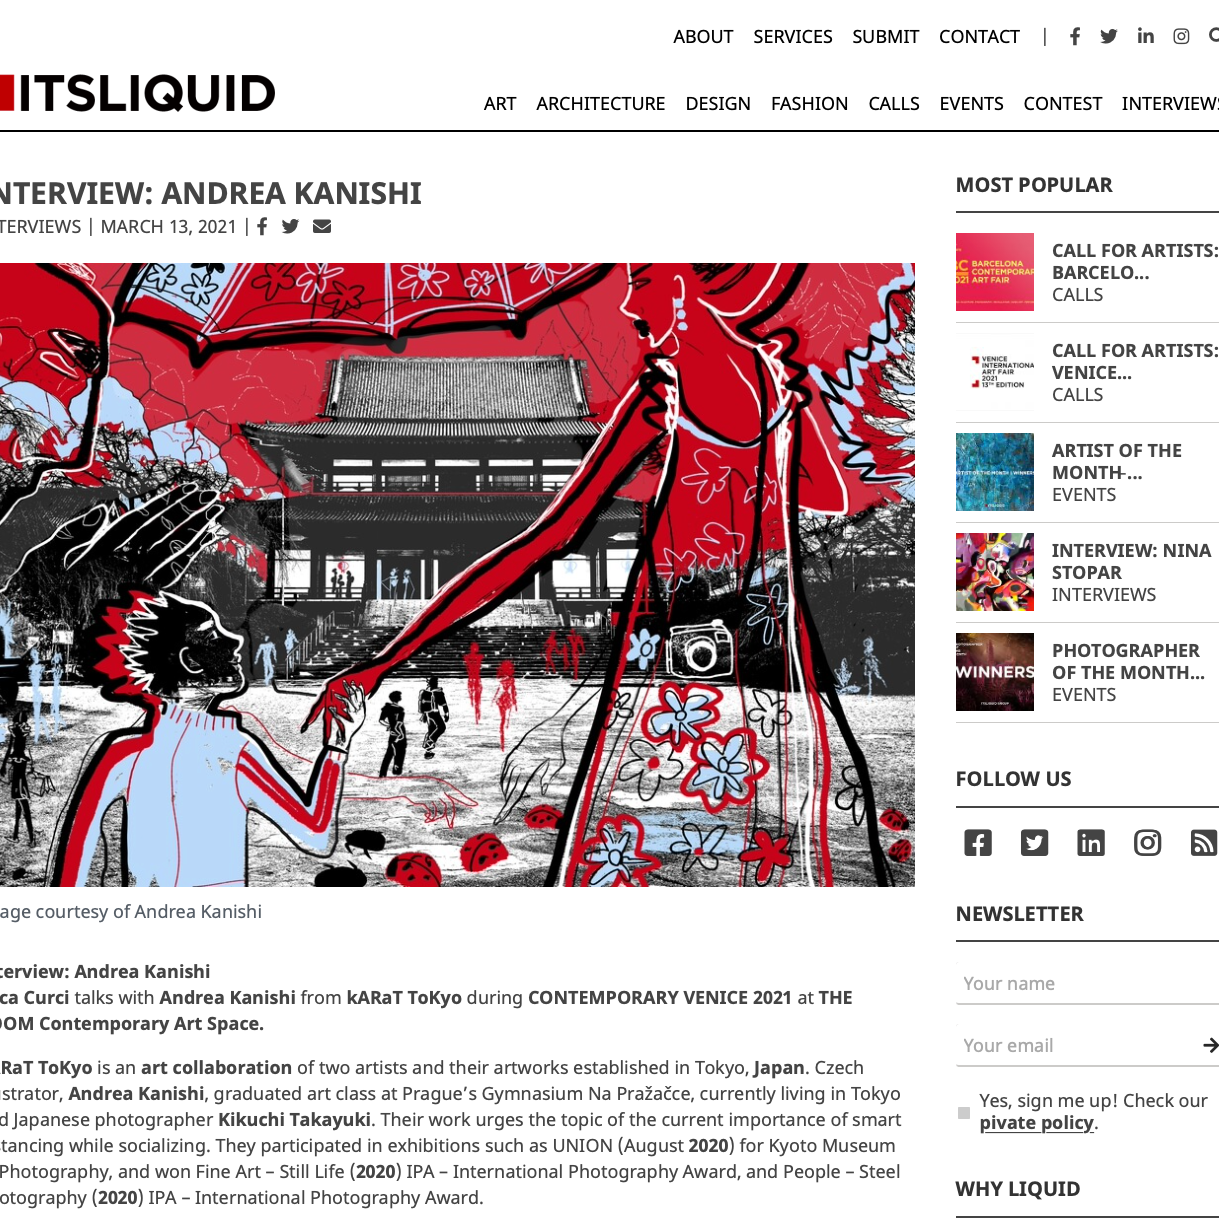
Task: Open Instagram icon under Follow Us
Action: 1147,843
